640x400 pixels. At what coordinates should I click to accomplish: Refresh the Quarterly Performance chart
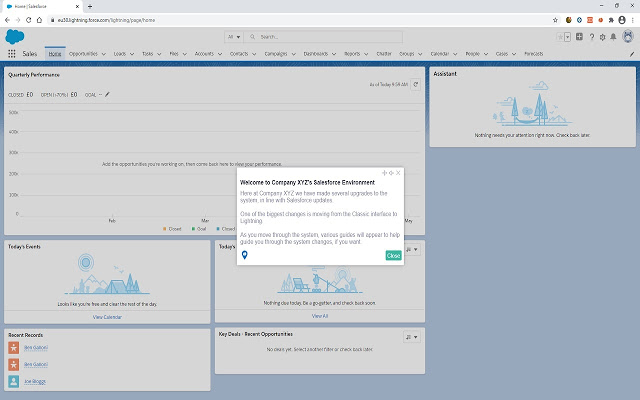(x=416, y=85)
